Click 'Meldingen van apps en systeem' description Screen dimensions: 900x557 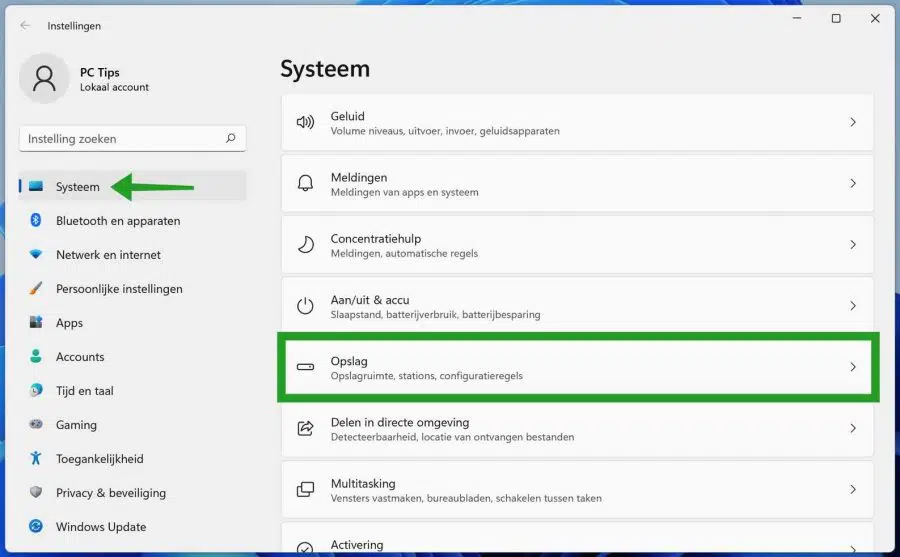(404, 192)
